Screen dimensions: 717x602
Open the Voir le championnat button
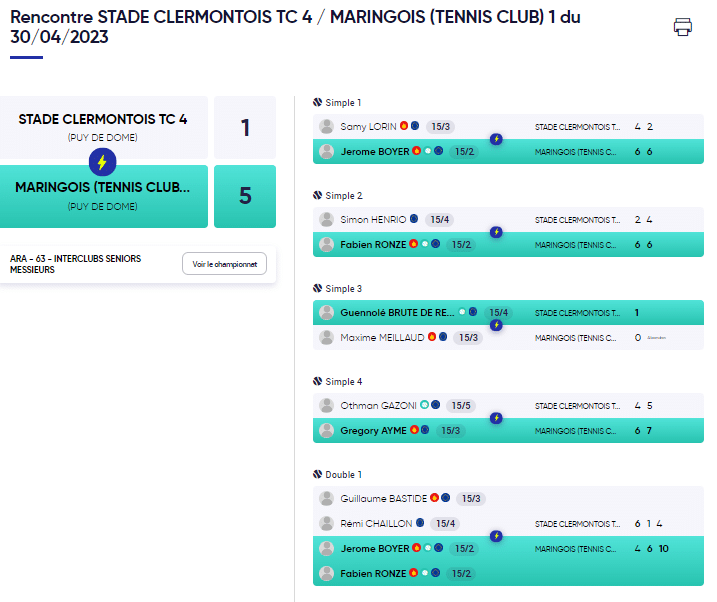click(x=225, y=264)
